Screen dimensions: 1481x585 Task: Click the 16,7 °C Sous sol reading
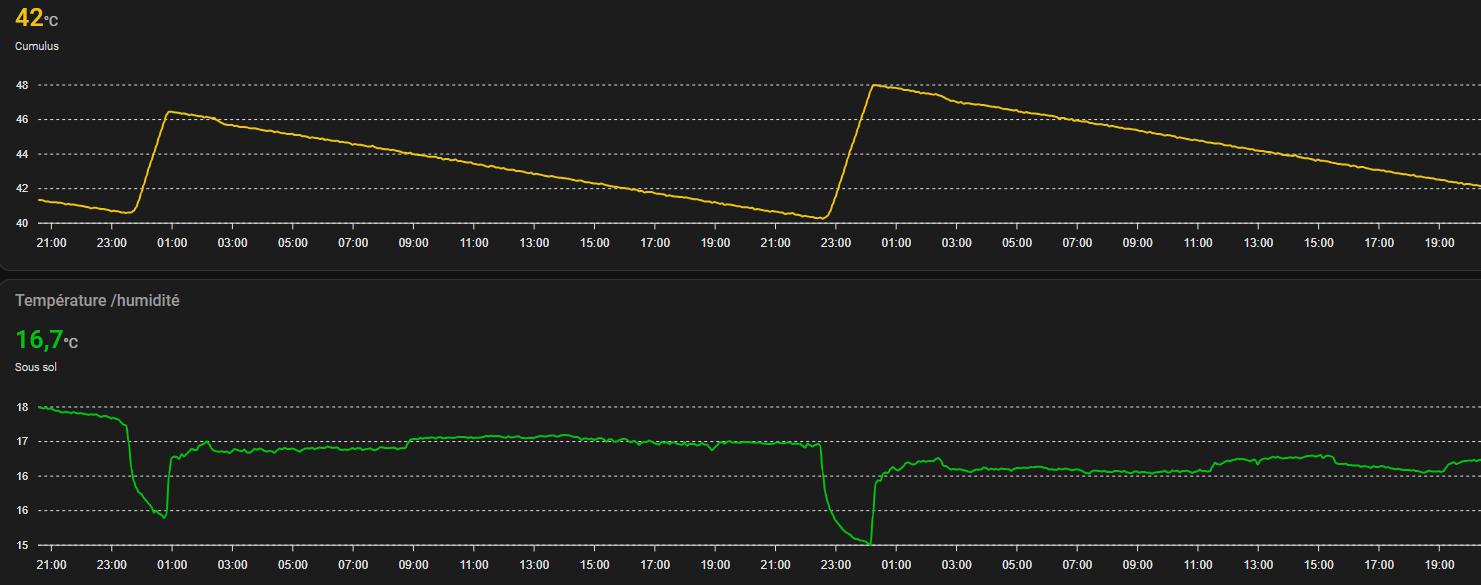46,340
